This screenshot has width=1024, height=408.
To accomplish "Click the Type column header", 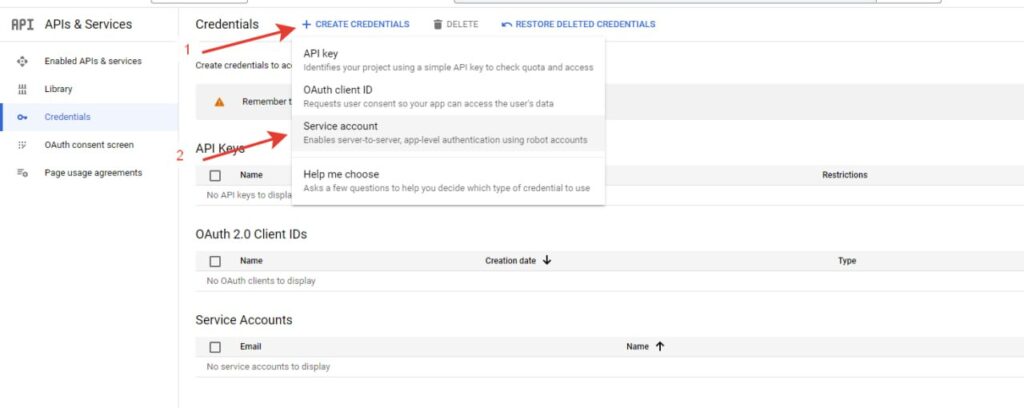I will (x=846, y=260).
